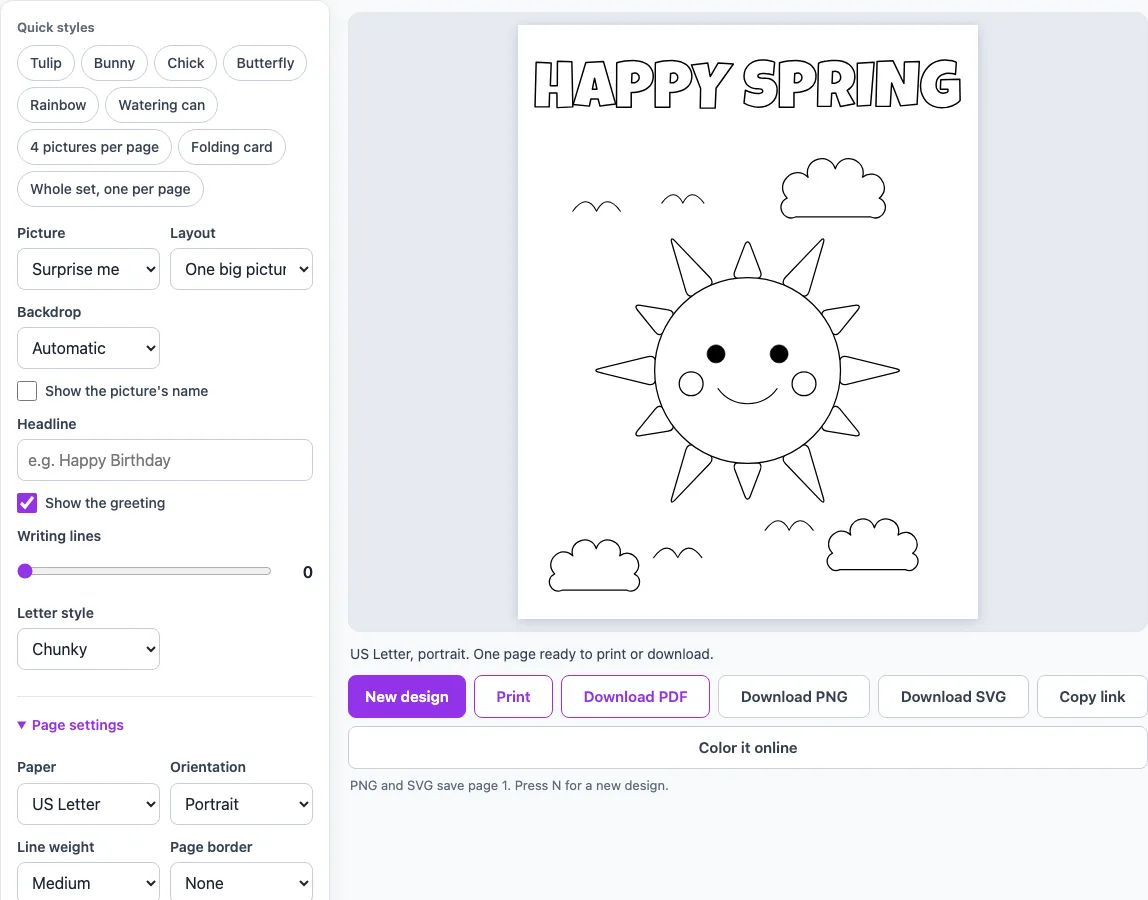The width and height of the screenshot is (1148, 900).
Task: Apply the Tulip quick style
Action: [x=45, y=63]
